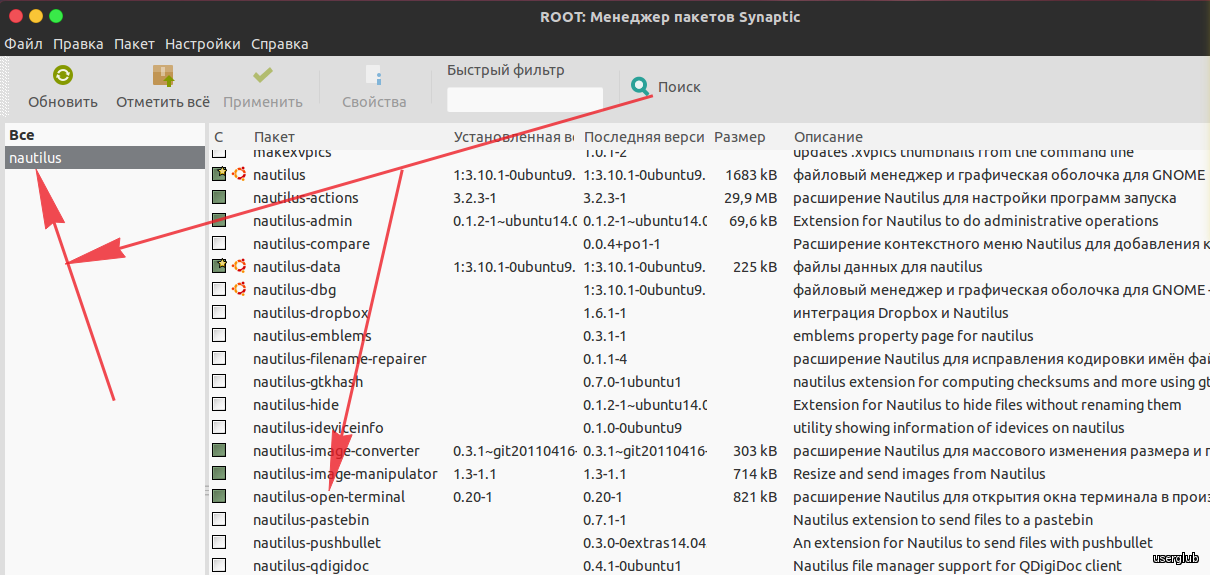Toggle checkbox for nautilus-data
1210x575 pixels.
pyautogui.click(x=219, y=266)
